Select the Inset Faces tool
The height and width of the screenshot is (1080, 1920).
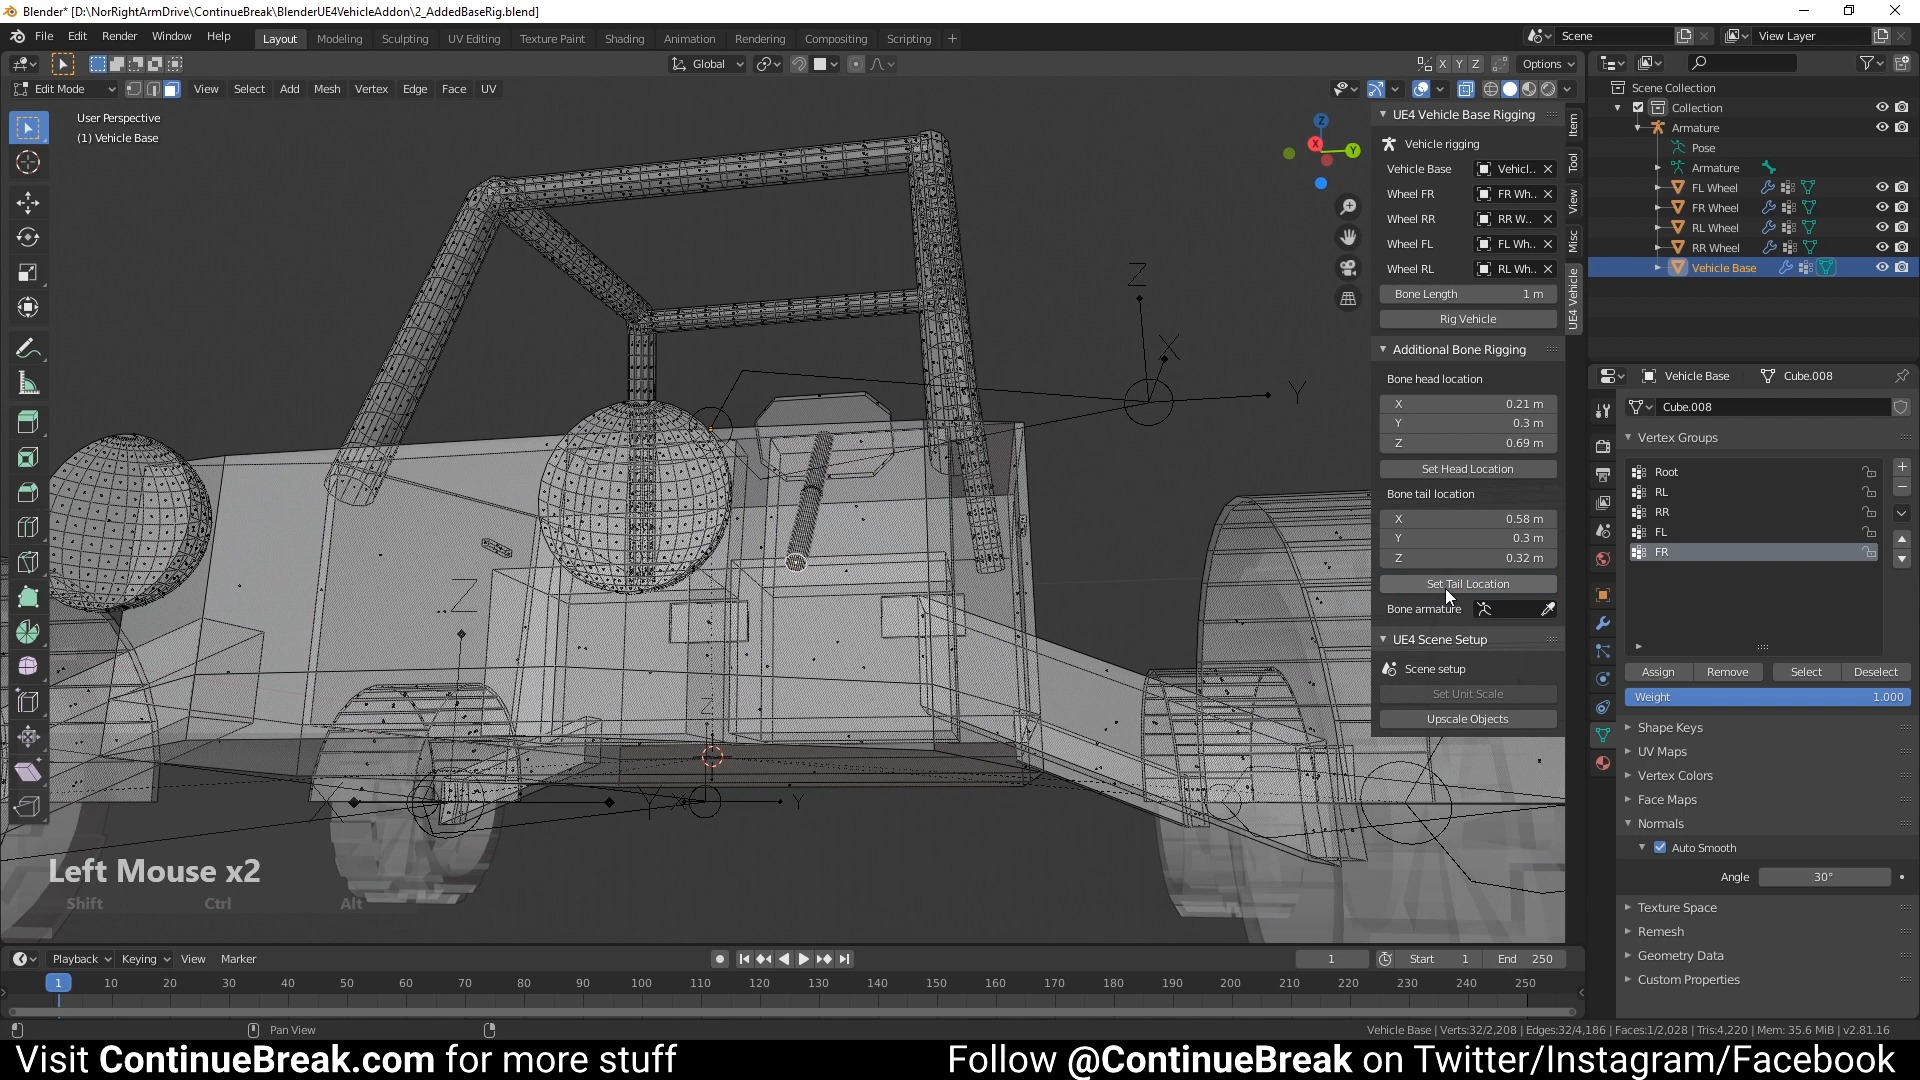(x=28, y=457)
